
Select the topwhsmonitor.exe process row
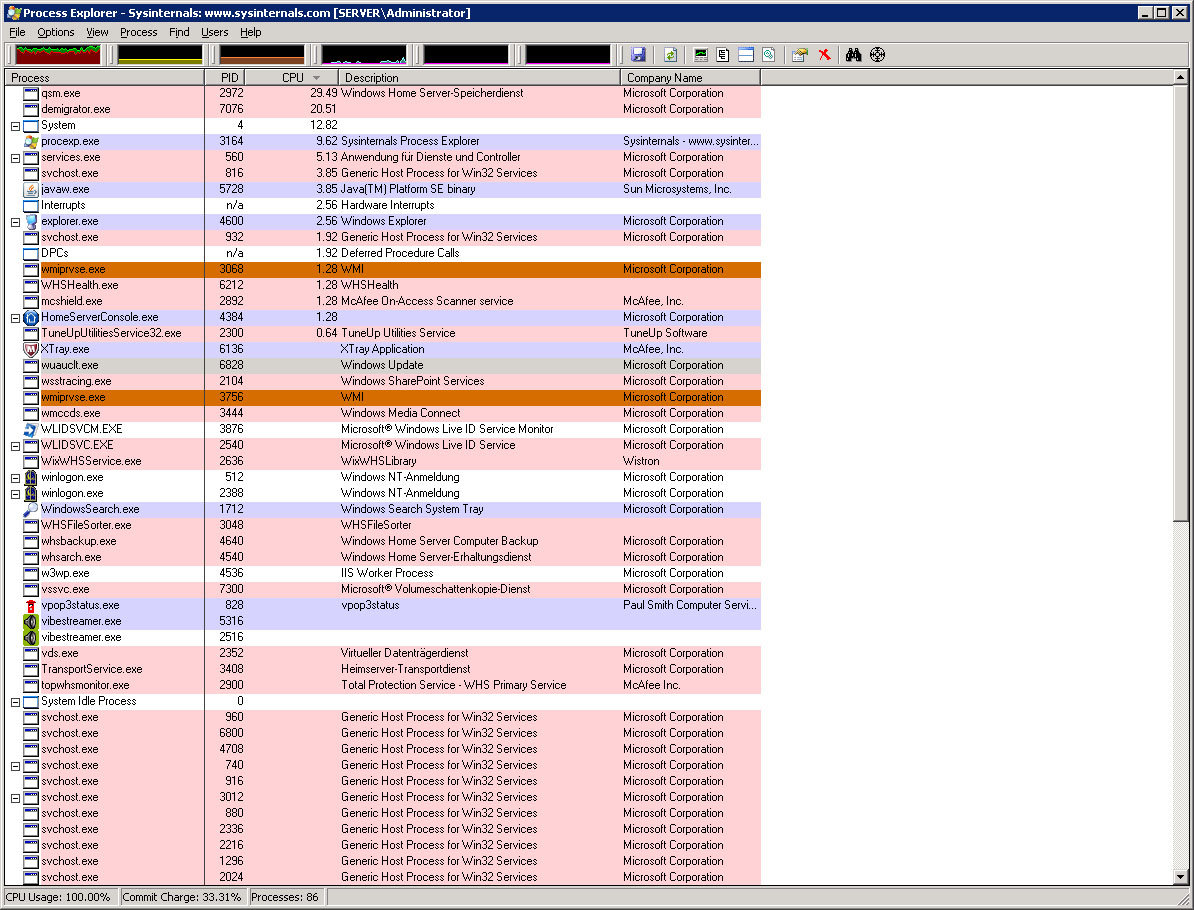point(382,685)
